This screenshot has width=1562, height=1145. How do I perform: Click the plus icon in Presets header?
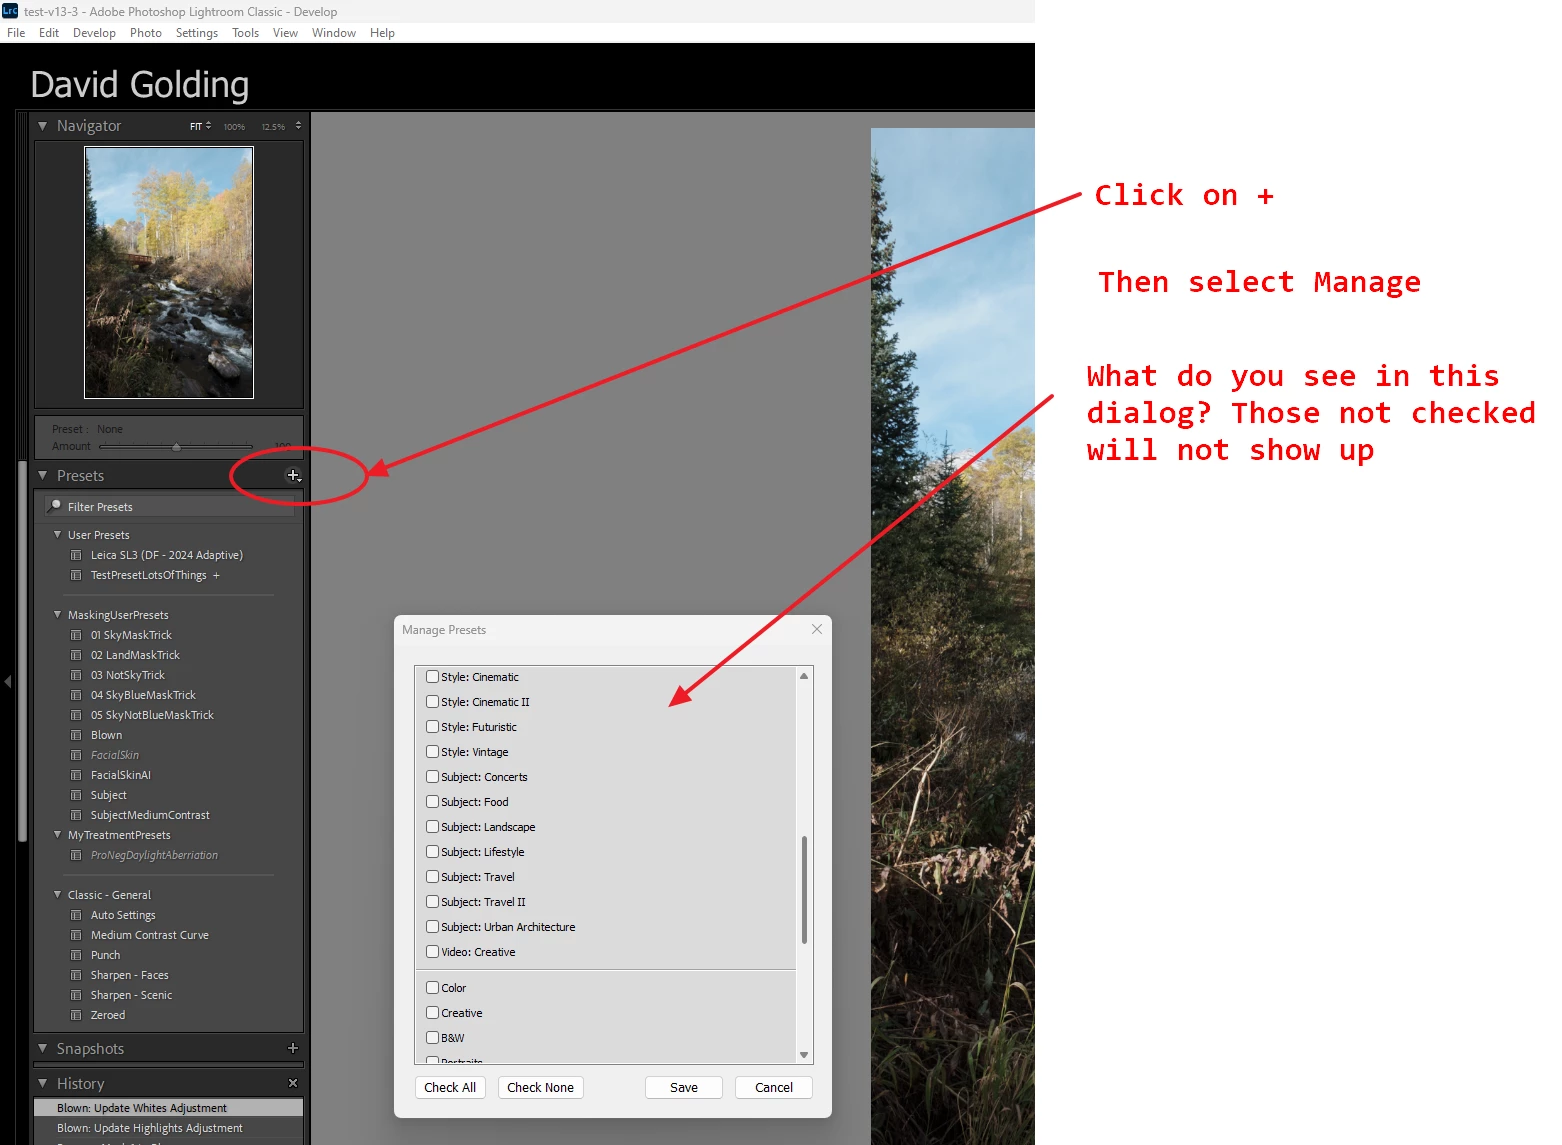pyautogui.click(x=293, y=475)
